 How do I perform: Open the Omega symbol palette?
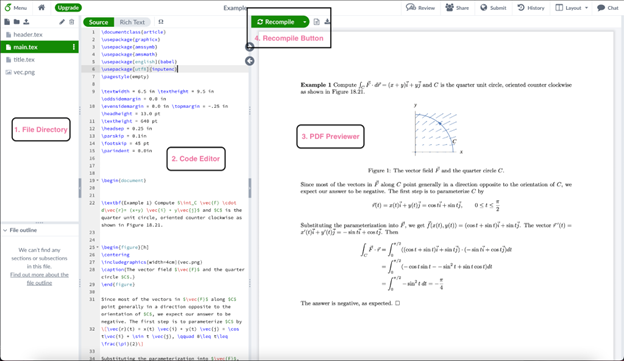pyautogui.click(x=161, y=22)
